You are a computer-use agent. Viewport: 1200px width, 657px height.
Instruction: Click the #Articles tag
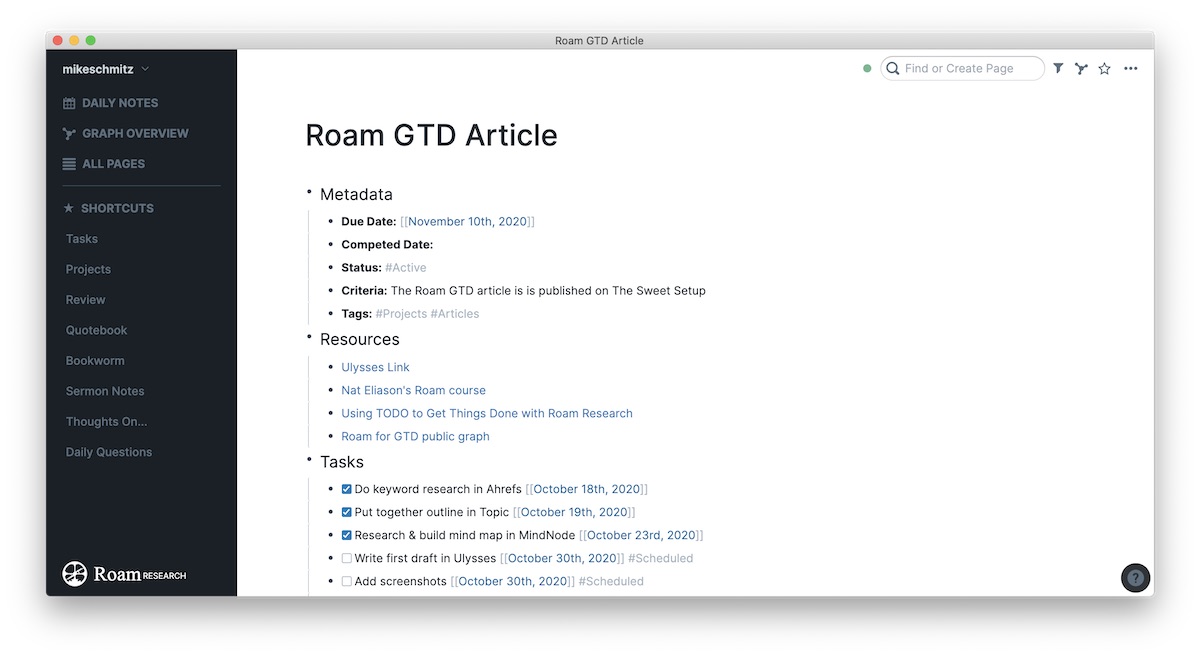[x=455, y=314]
